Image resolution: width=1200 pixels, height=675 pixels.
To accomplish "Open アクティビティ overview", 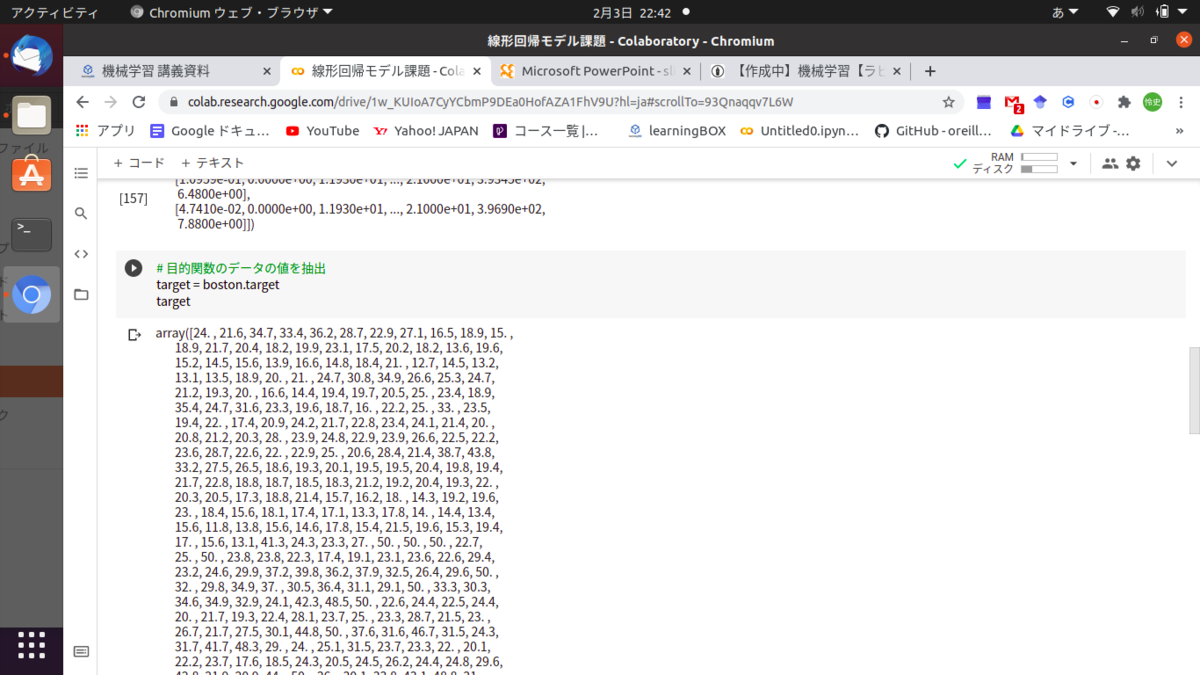I will 55,13.
